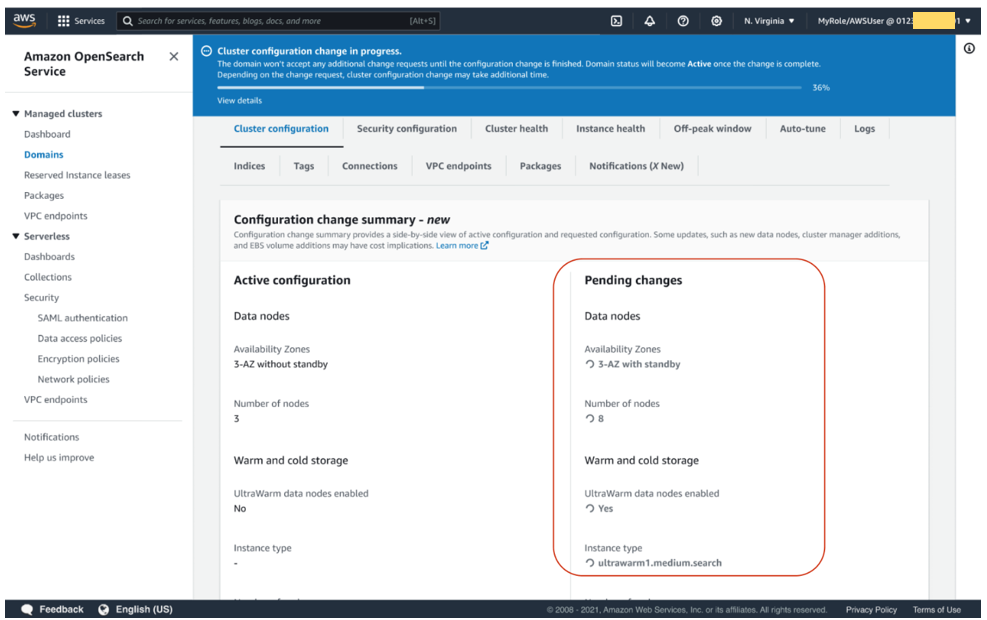This screenshot has height=620, width=987.
Task: Open the Auto-tune tab
Action: 803,128
